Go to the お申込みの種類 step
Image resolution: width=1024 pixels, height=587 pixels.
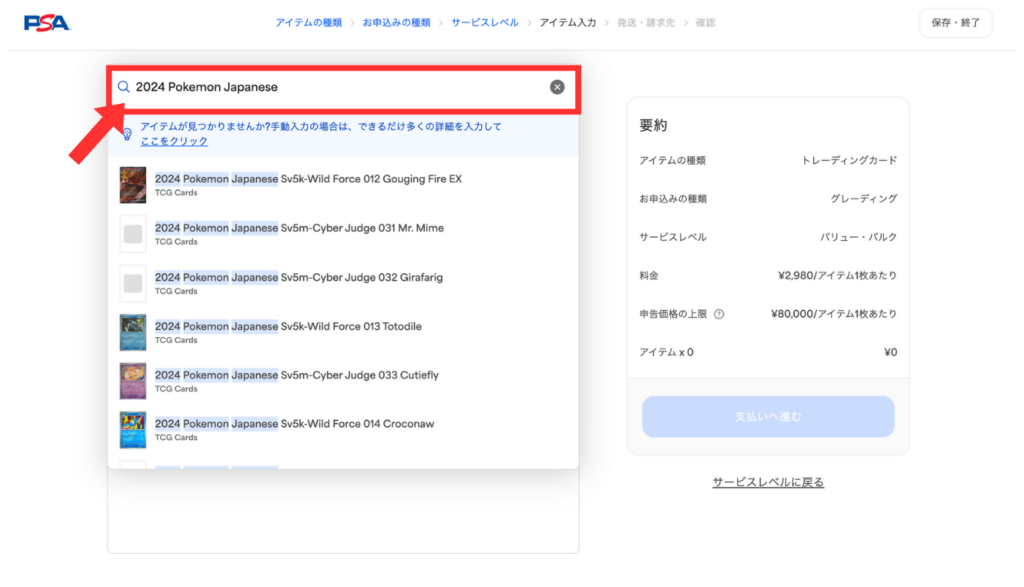(x=396, y=23)
